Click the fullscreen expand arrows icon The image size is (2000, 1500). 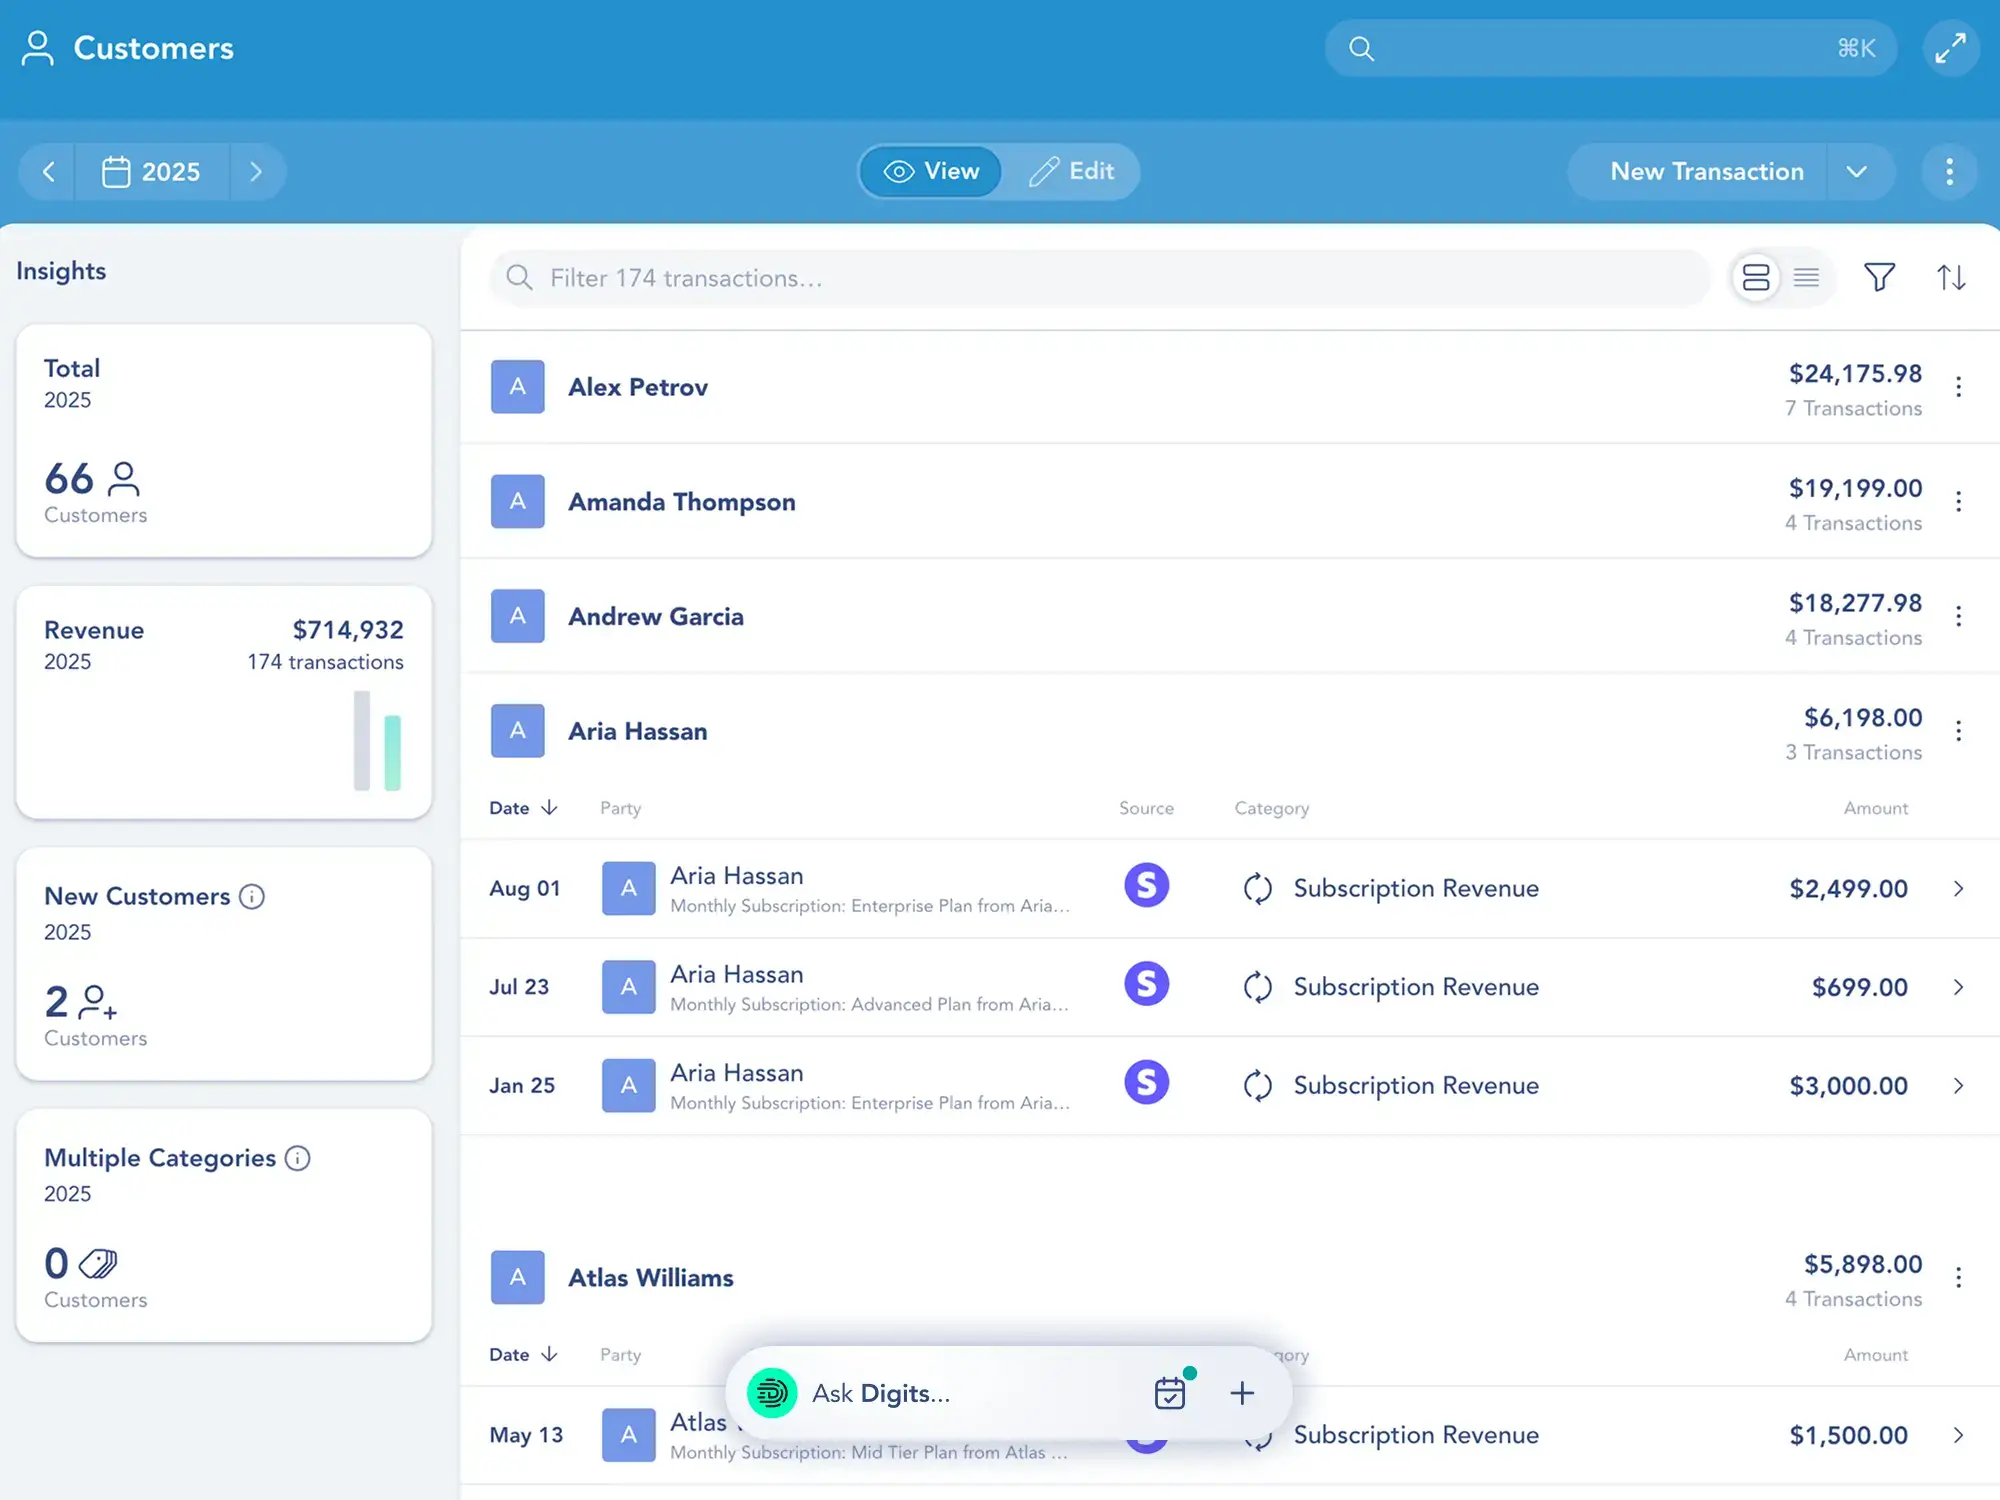1950,48
